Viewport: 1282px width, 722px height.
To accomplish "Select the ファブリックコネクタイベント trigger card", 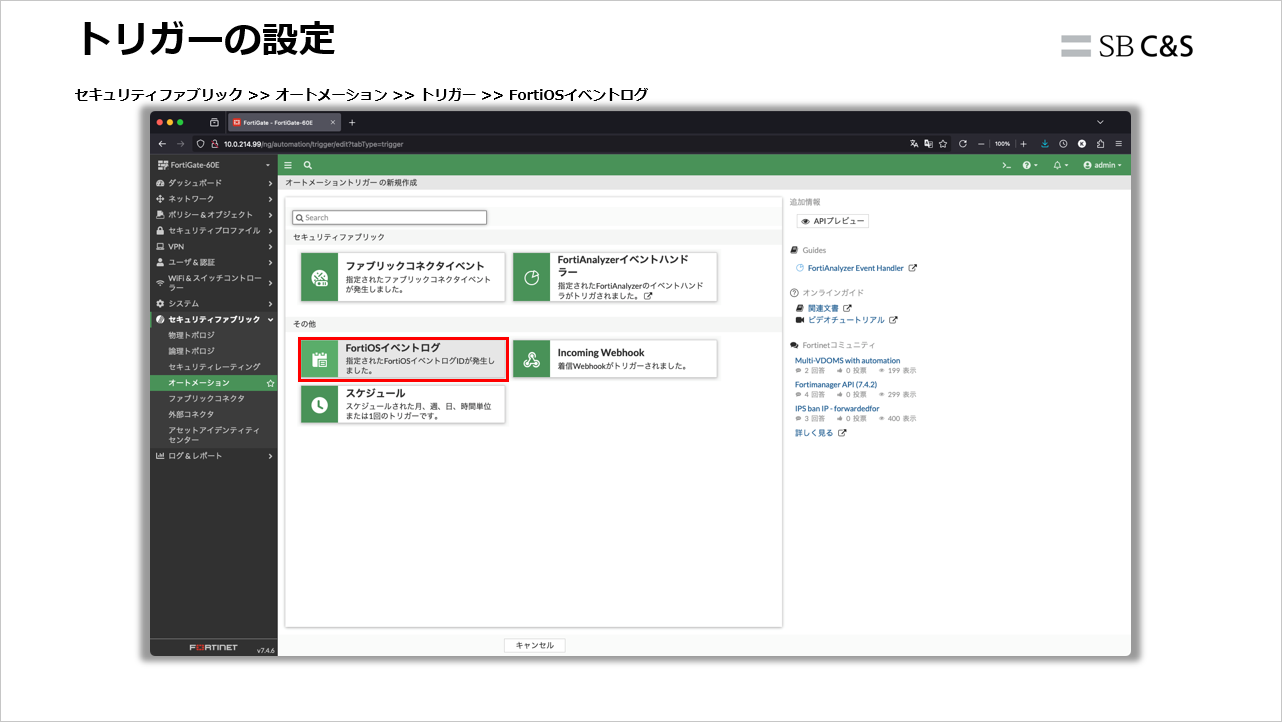I will click(403, 277).
